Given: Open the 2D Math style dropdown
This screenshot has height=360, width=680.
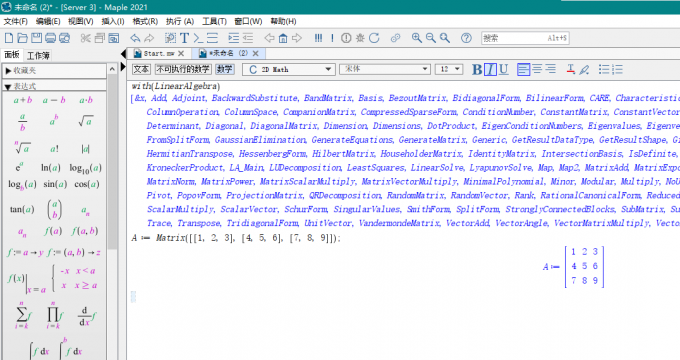Looking at the screenshot, I should pos(288,69).
